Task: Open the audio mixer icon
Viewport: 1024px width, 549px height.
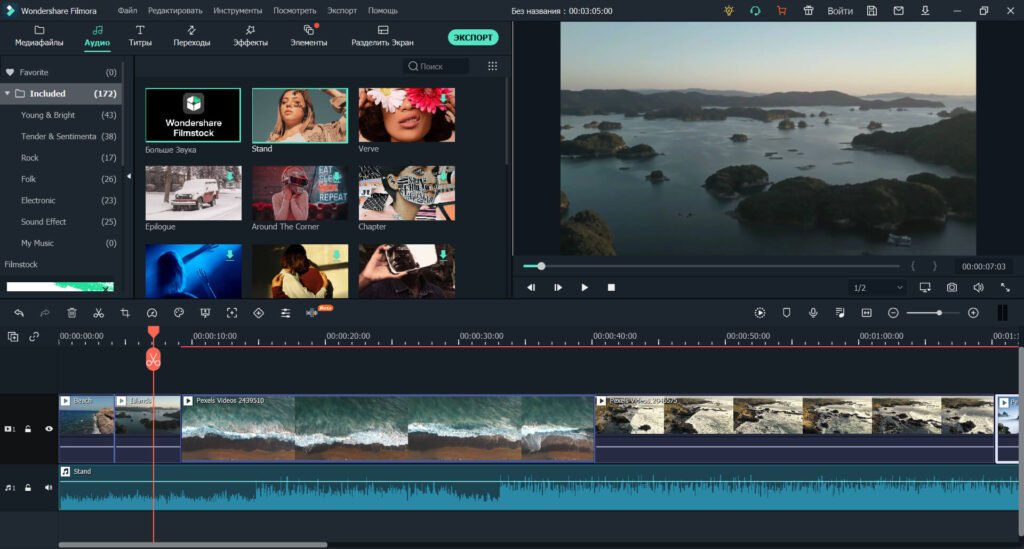Action: click(840, 313)
